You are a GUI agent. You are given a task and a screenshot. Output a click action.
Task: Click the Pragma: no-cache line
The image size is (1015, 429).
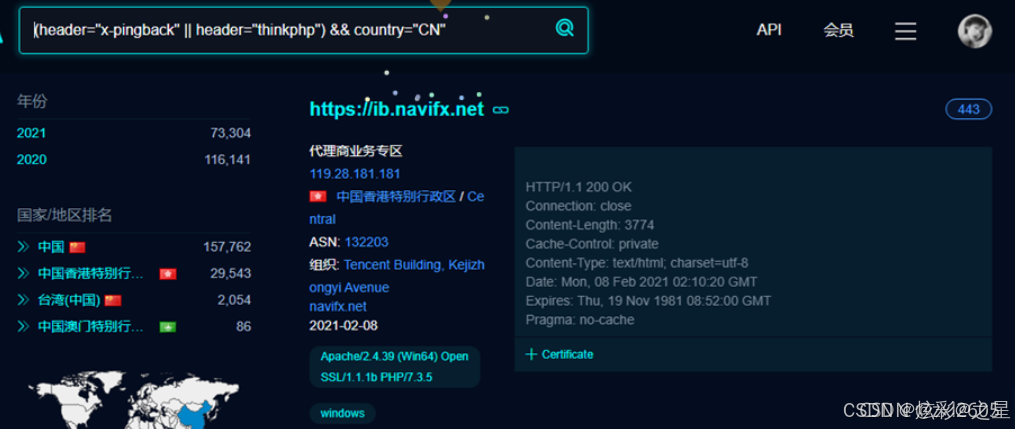[580, 320]
